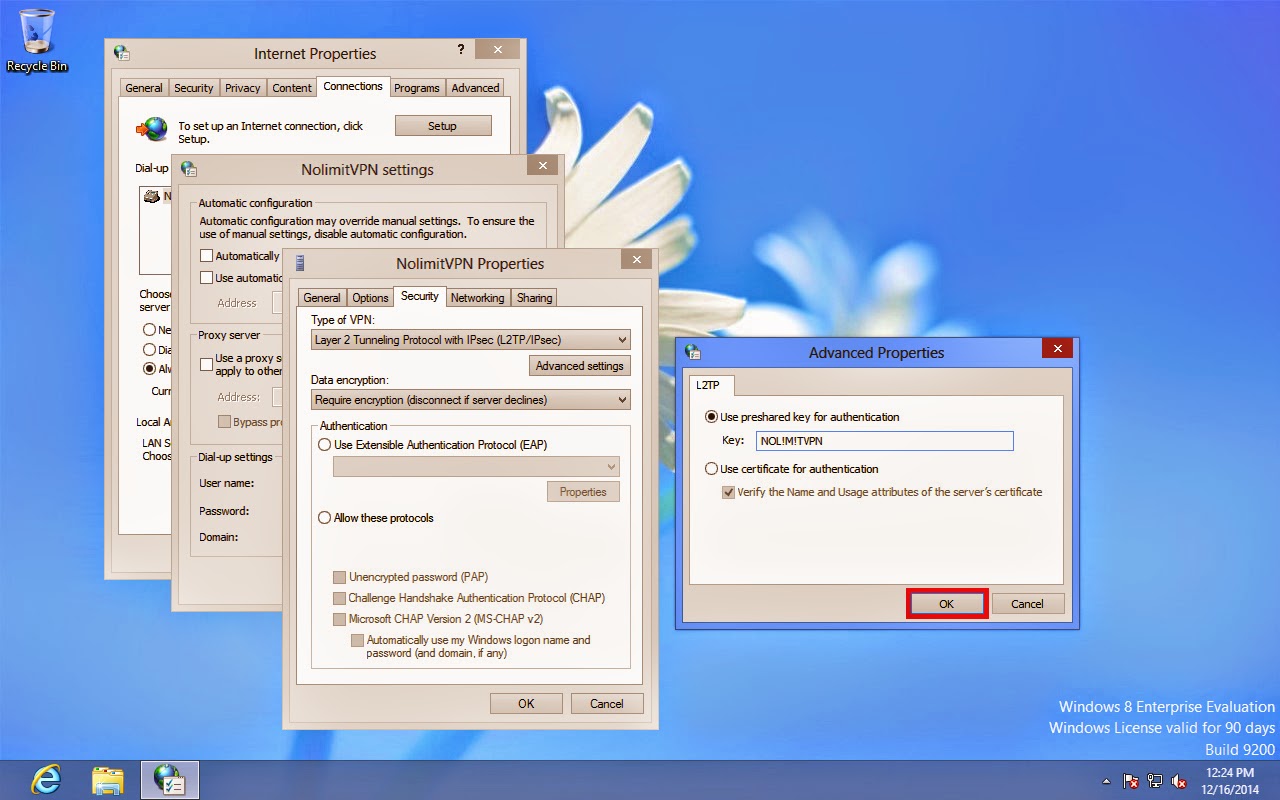The image size is (1280, 800).
Task: Click the NolimitVPN Properties title bar icon
Action: point(300,263)
